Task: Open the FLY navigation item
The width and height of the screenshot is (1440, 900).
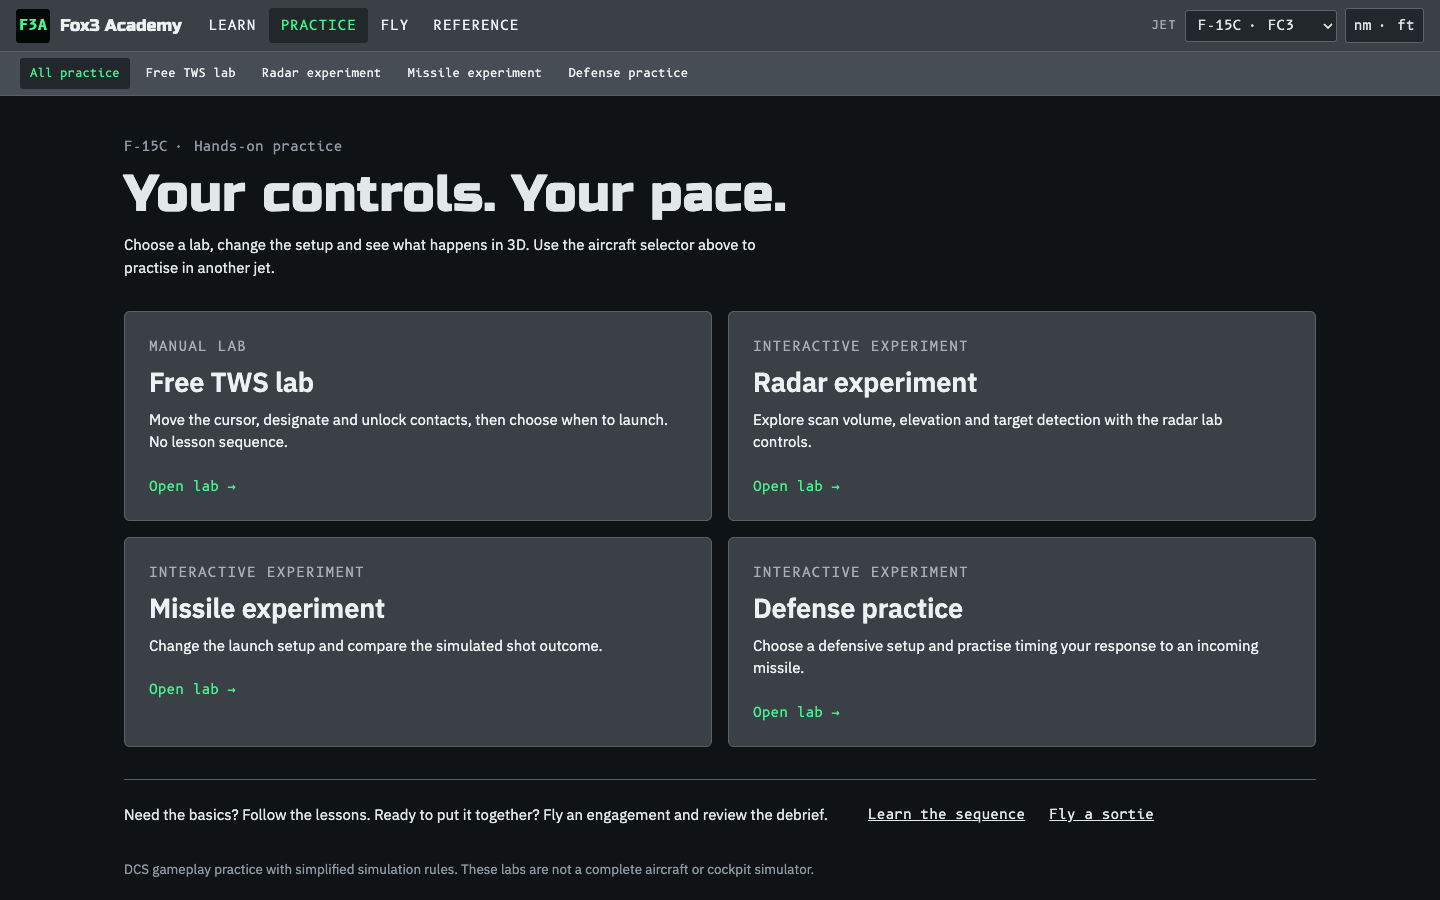Action: pyautogui.click(x=395, y=25)
